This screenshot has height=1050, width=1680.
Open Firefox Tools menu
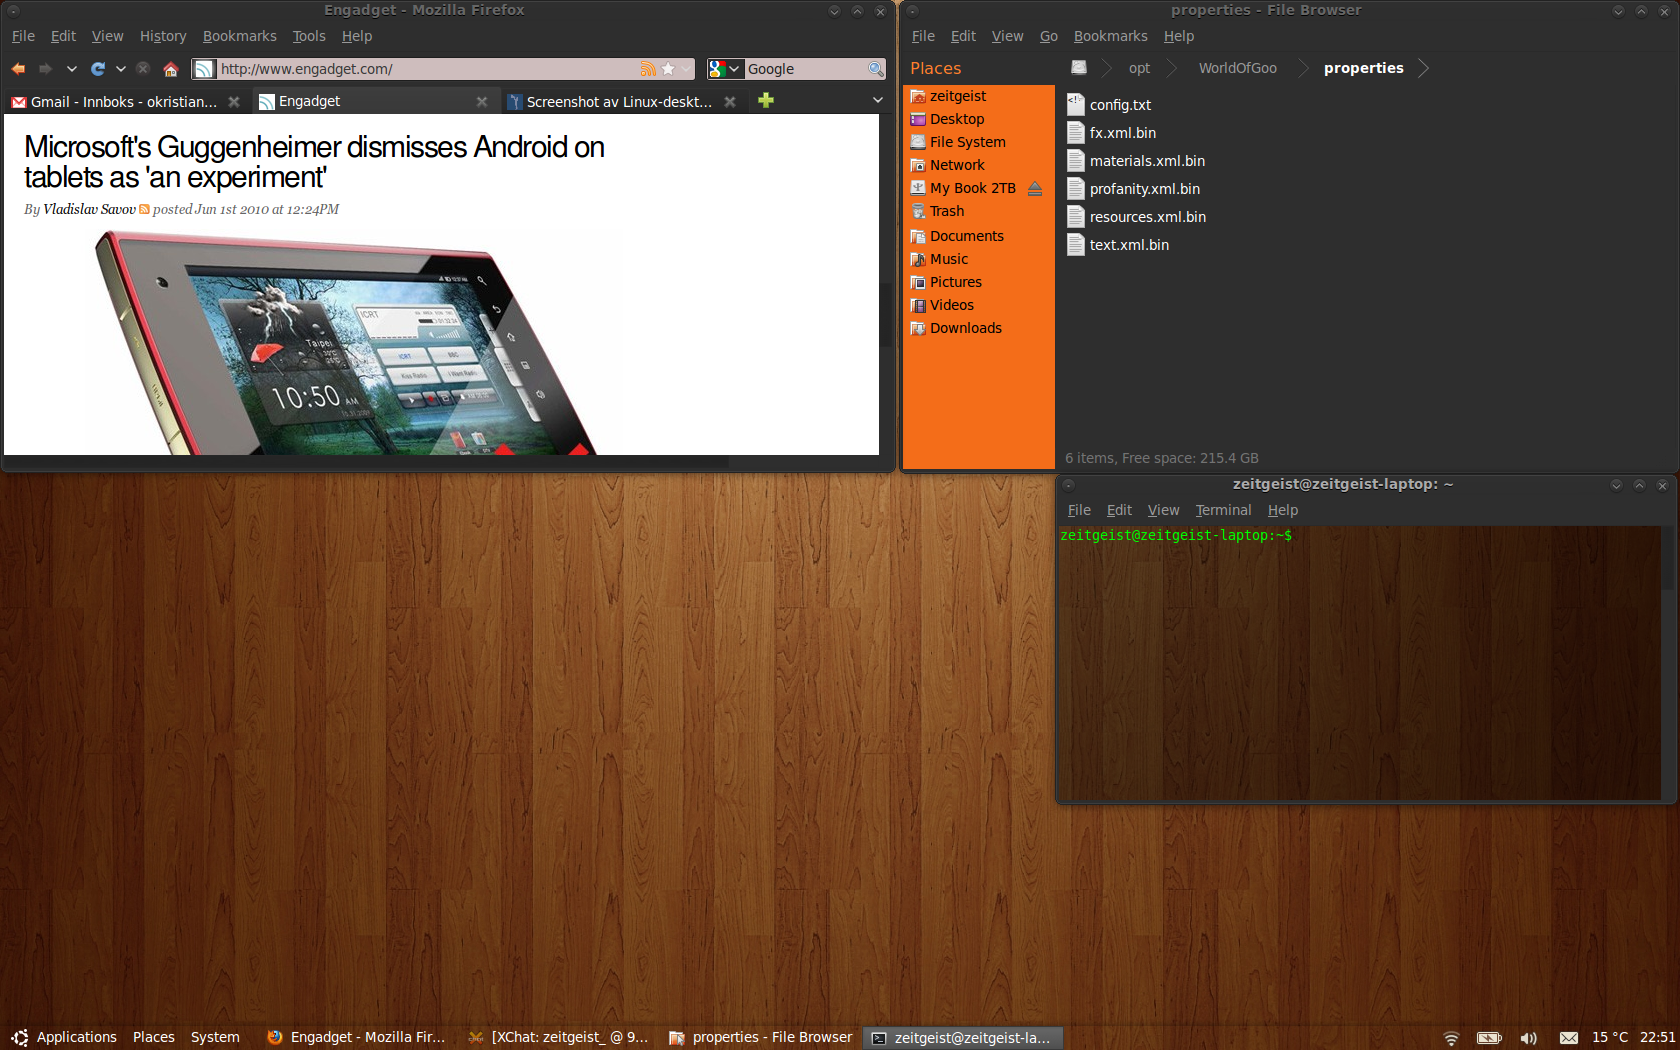click(309, 36)
